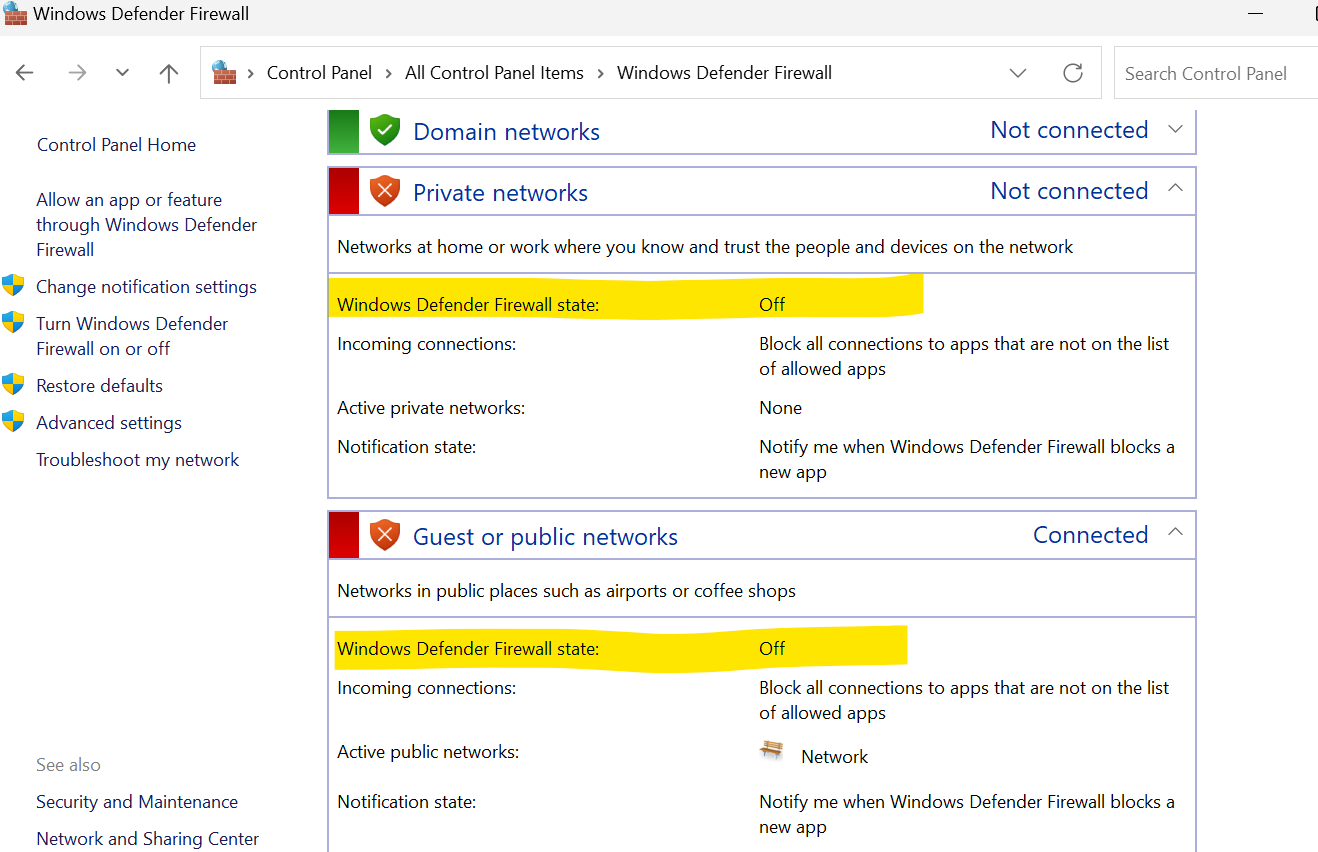Viewport: 1318px width, 852px height.
Task: Click Not connected status of Domain networks
Action: [x=1069, y=130]
